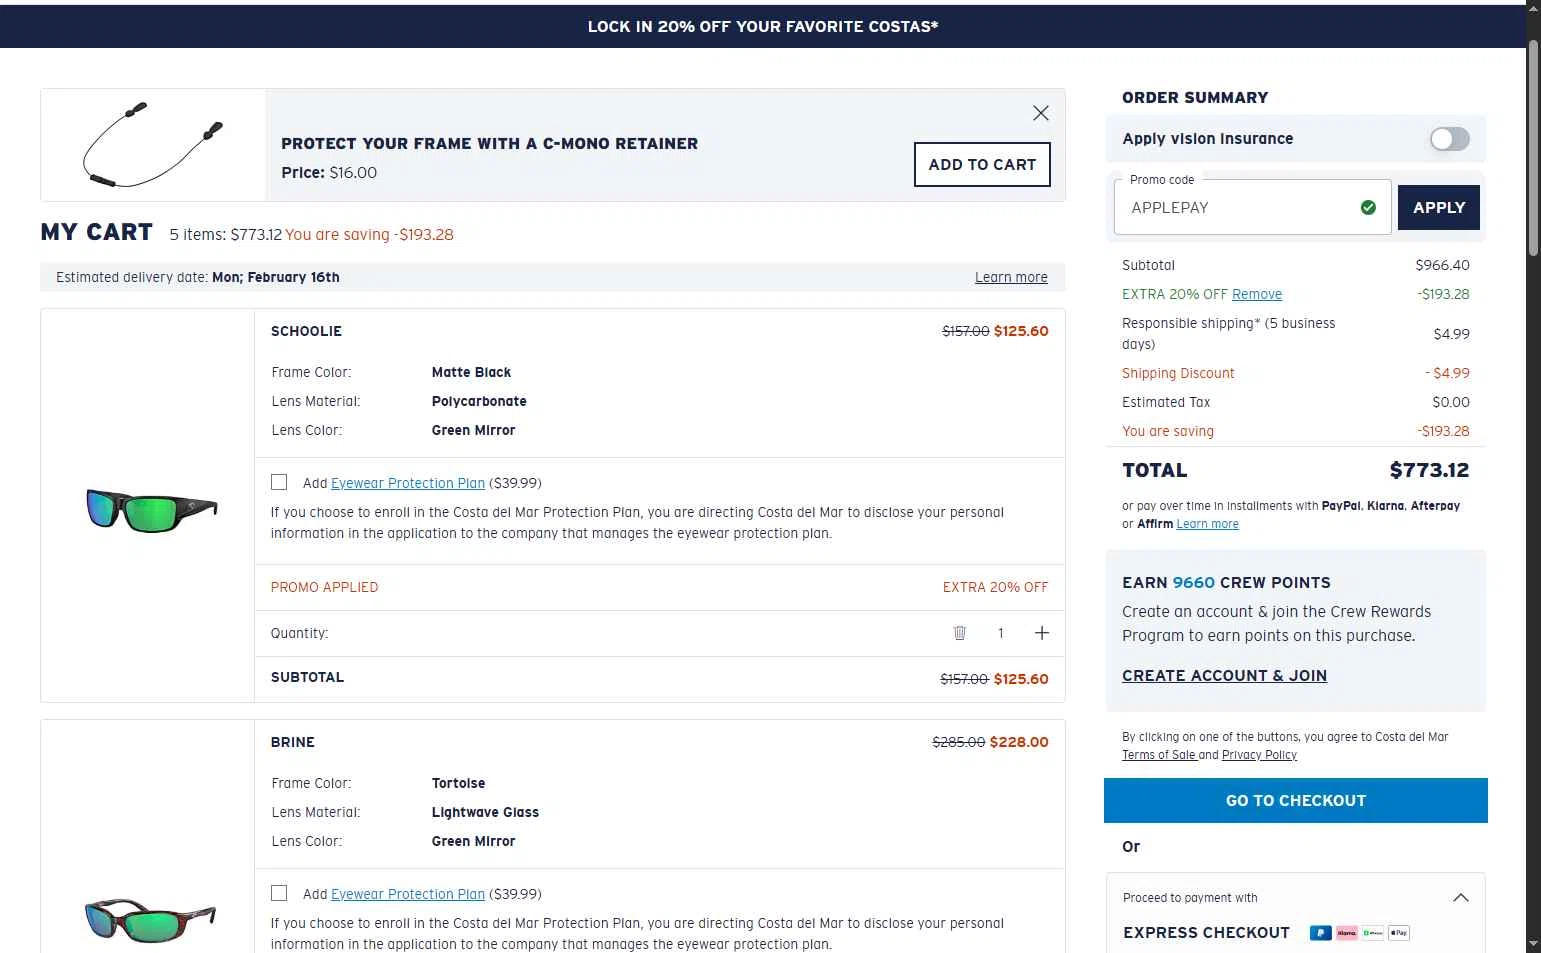Choose Apple Pay express checkout icon
This screenshot has height=953, width=1541.
click(1399, 933)
